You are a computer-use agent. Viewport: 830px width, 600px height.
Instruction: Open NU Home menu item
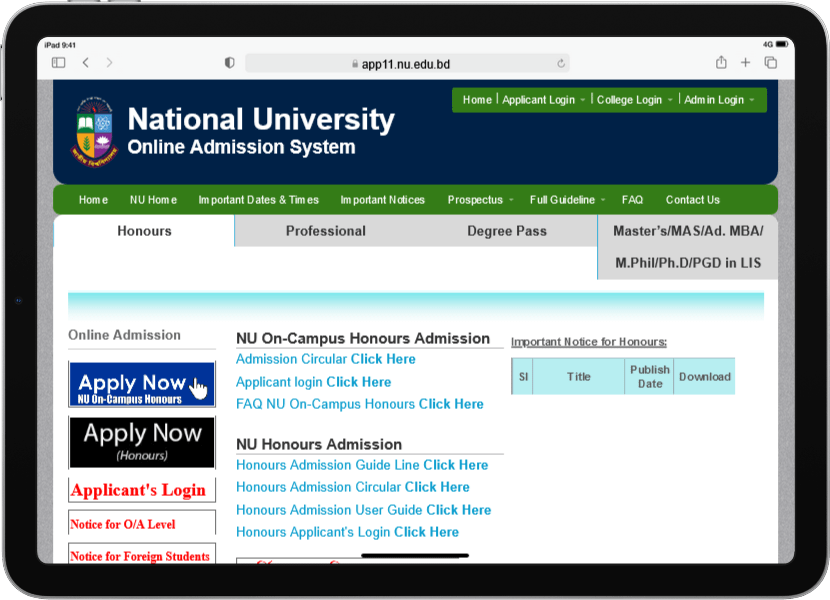tap(153, 200)
